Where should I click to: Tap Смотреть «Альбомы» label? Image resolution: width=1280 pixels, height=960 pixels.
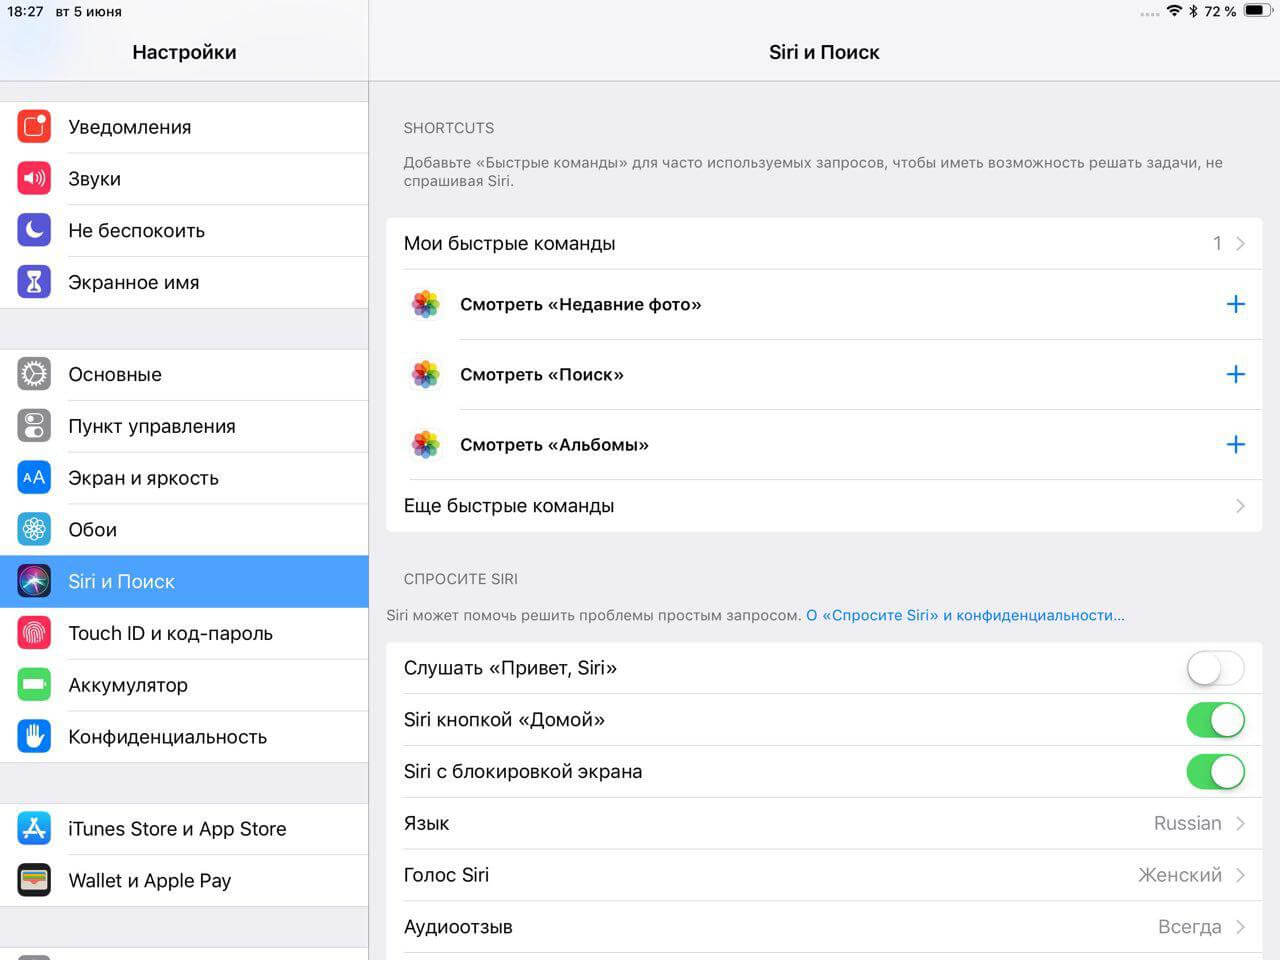[x=554, y=444]
